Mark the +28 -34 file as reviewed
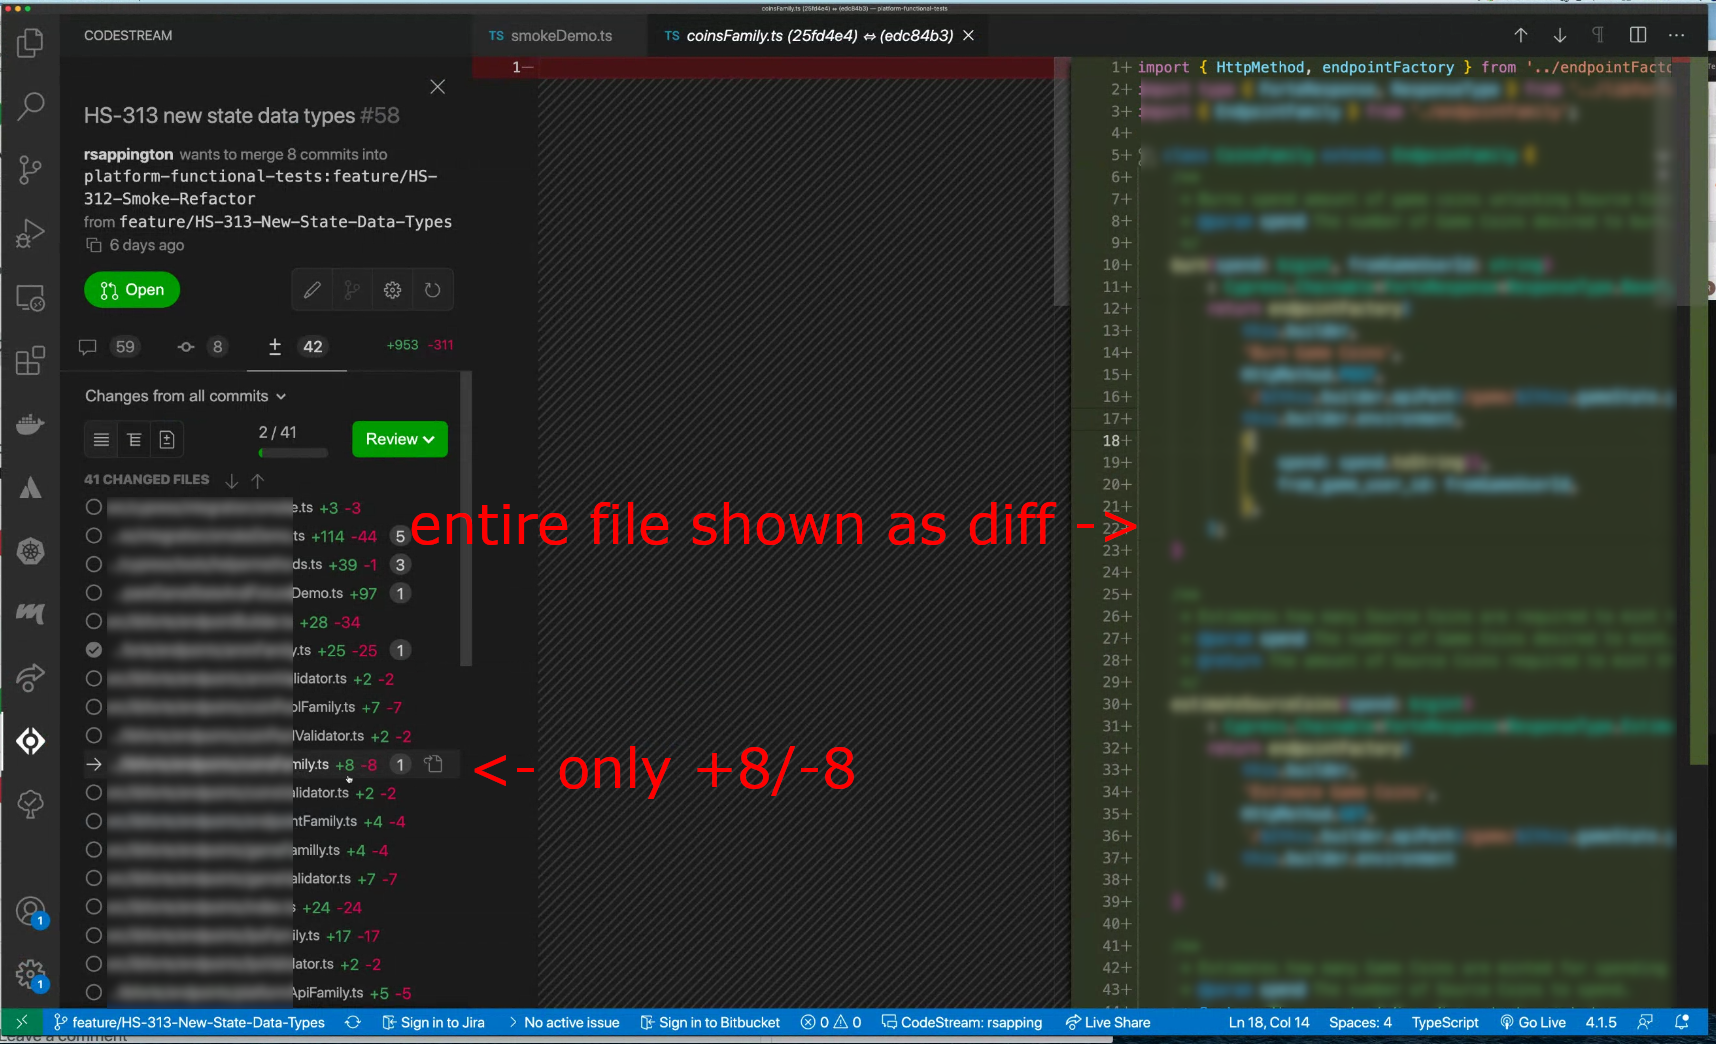 tap(94, 622)
